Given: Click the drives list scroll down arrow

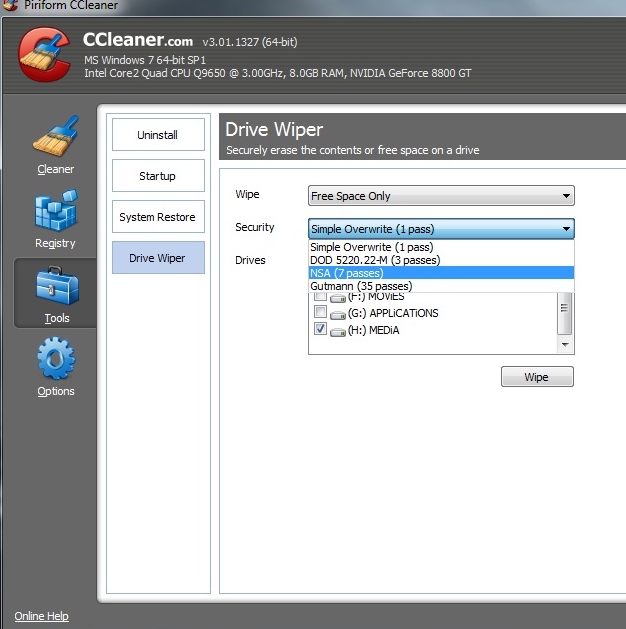Looking at the screenshot, I should click(x=565, y=345).
